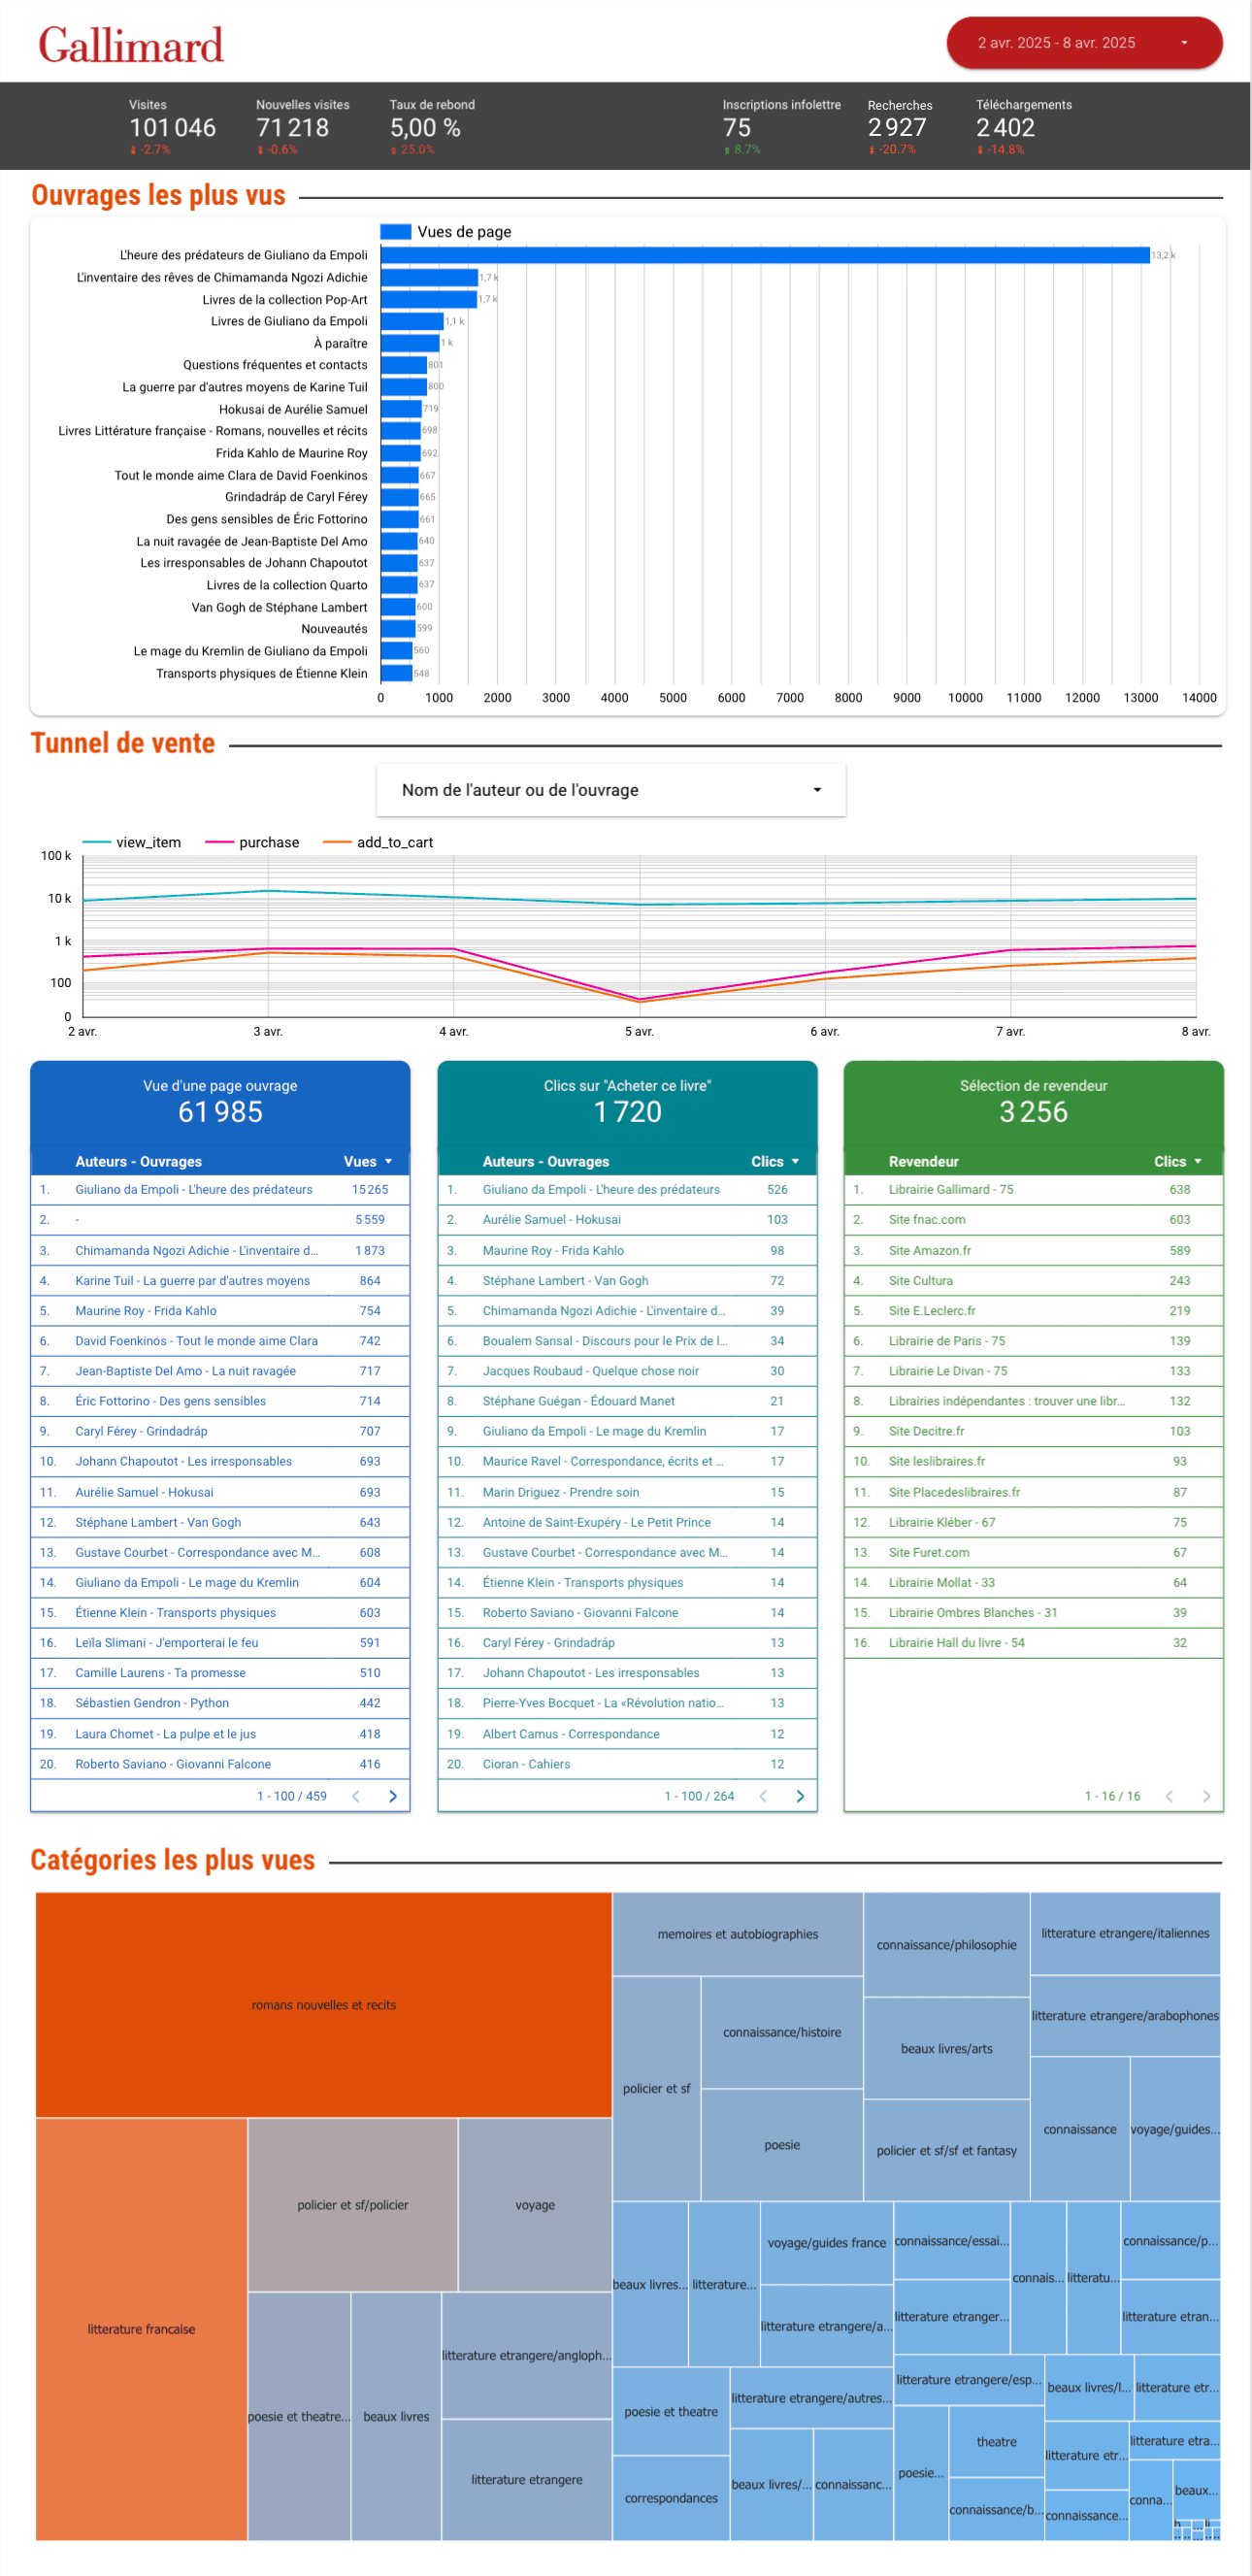Click the Nouvelles visites value 71 218
This screenshot has width=1252, height=2576.
(x=292, y=128)
